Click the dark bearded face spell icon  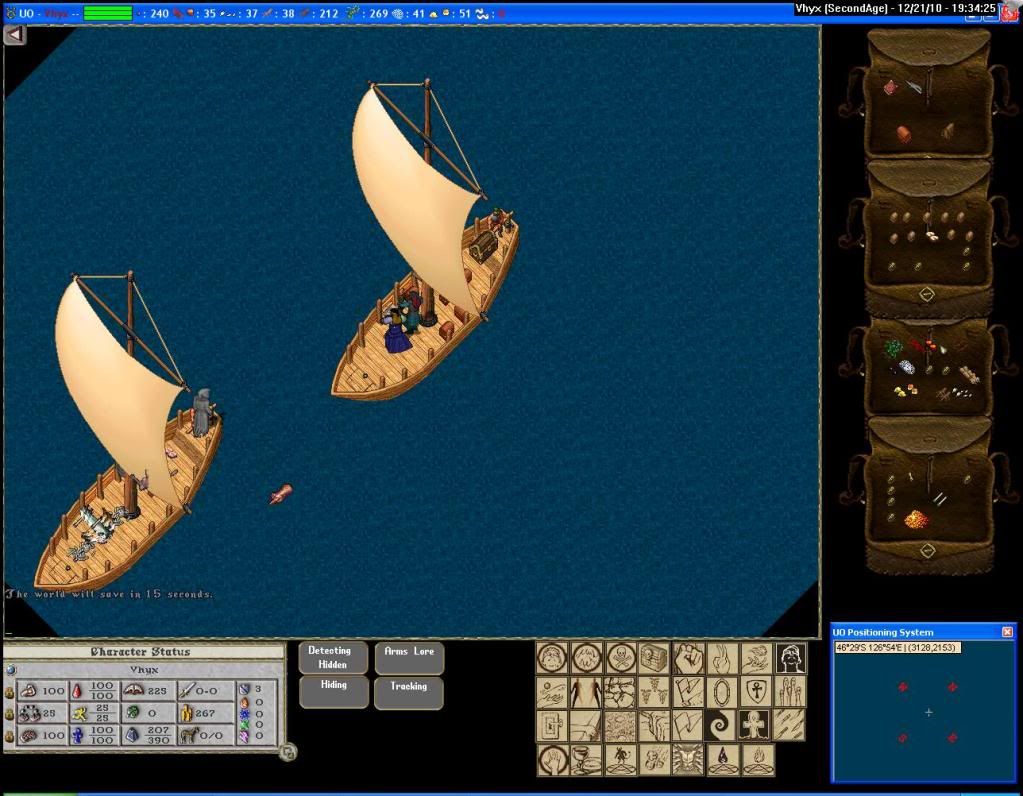791,658
